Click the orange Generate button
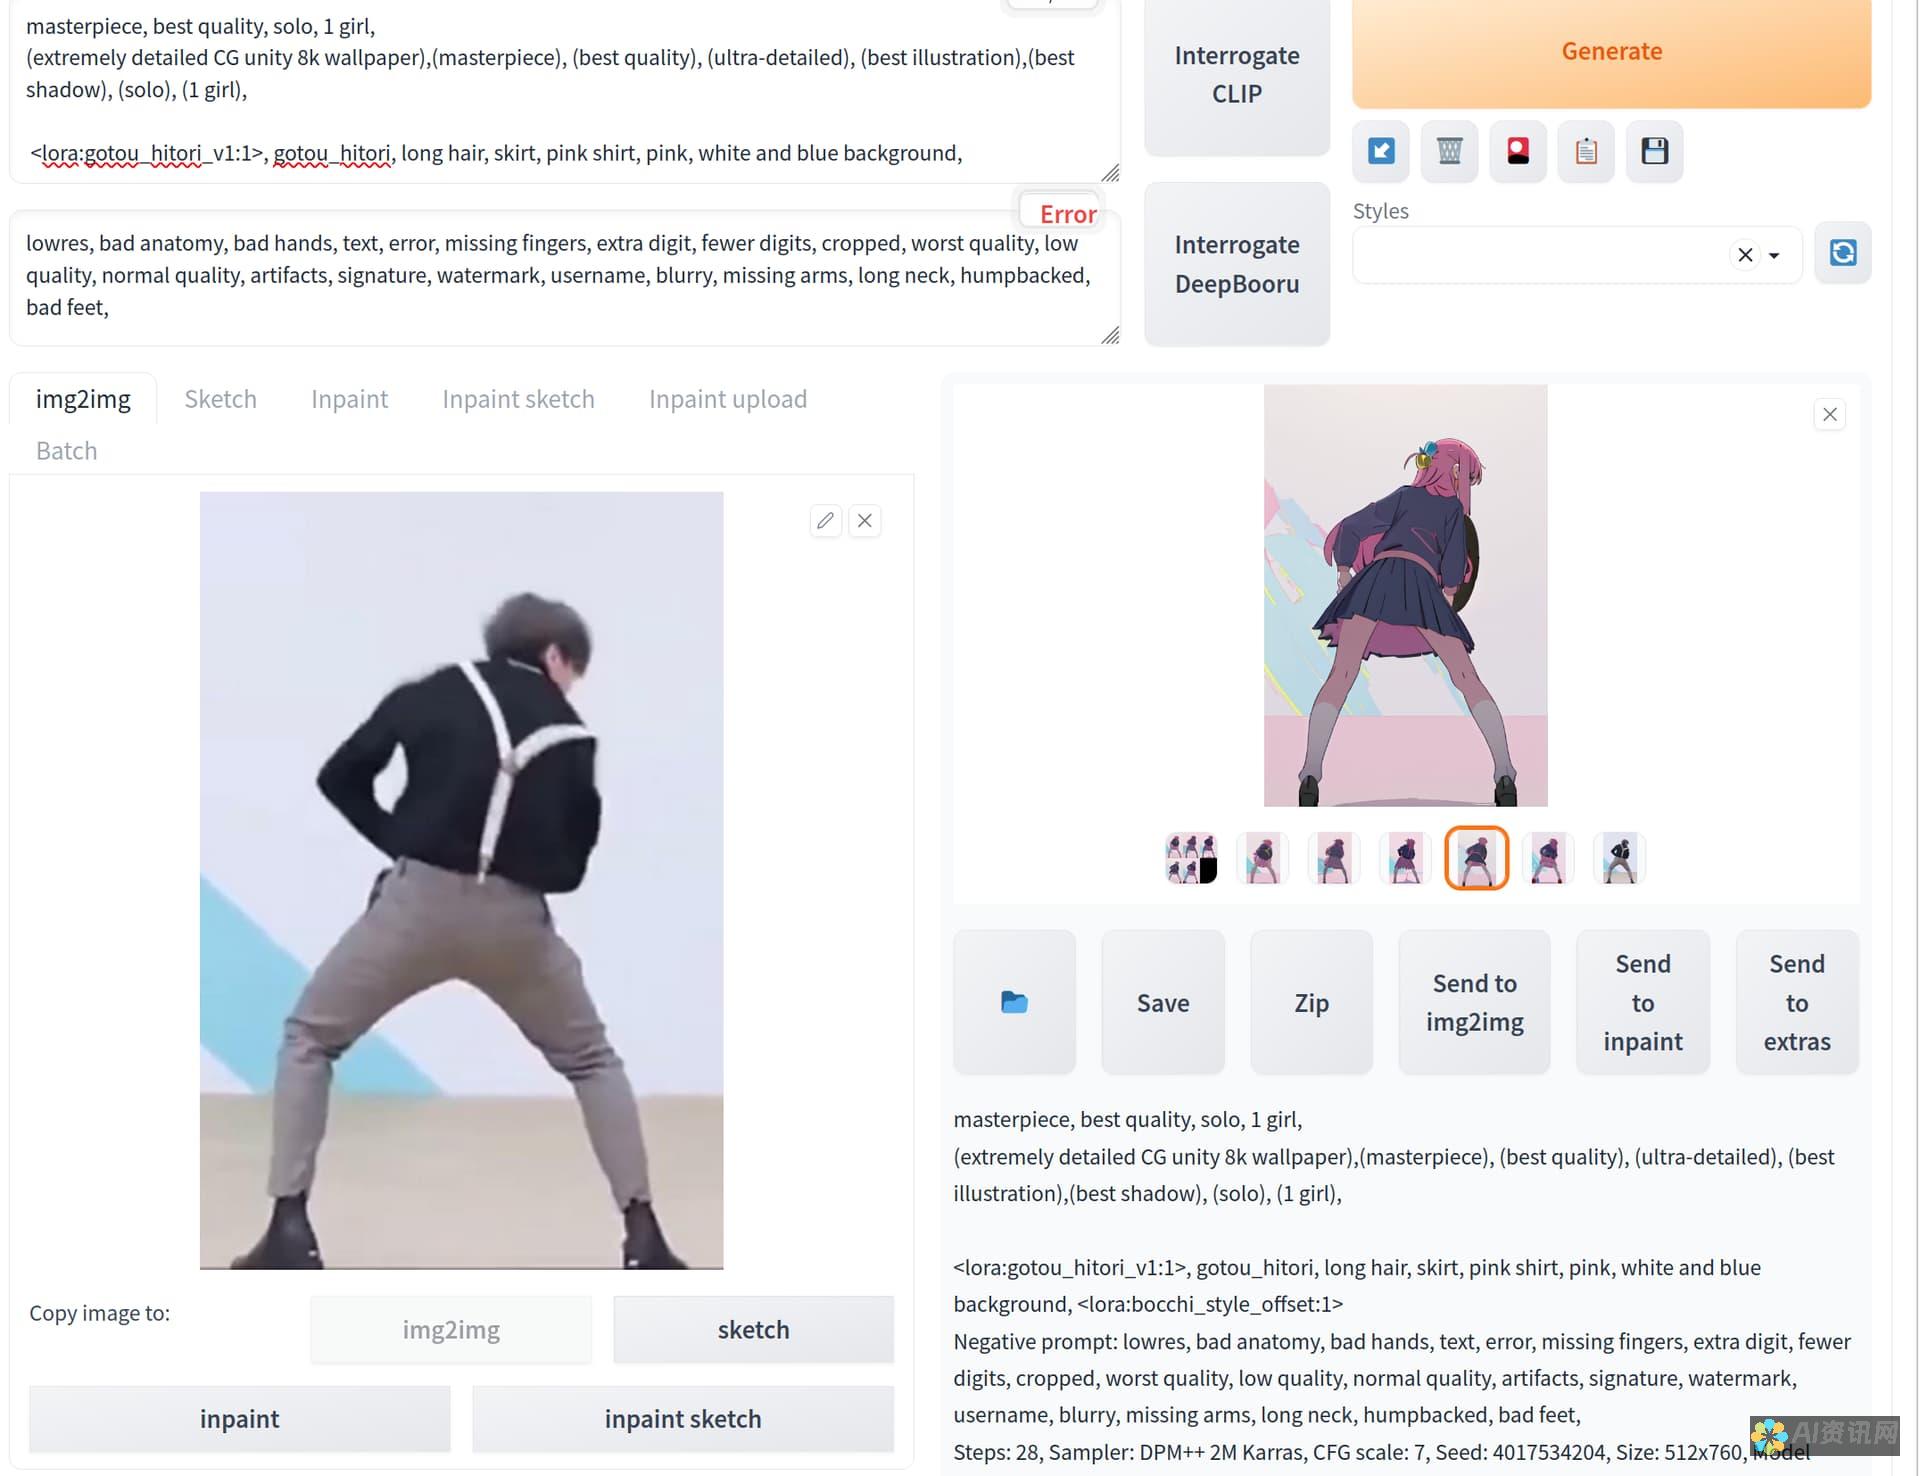The width and height of the screenshot is (1920, 1476). pyautogui.click(x=1612, y=50)
